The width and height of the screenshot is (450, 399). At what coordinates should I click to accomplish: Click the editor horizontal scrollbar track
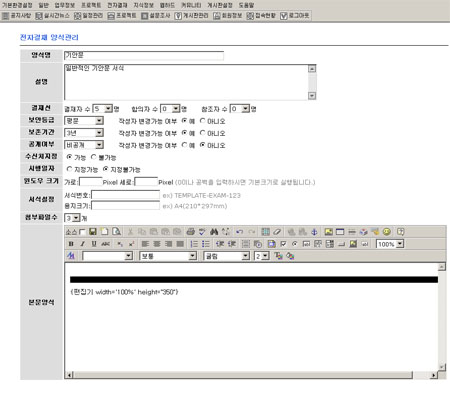(252, 375)
